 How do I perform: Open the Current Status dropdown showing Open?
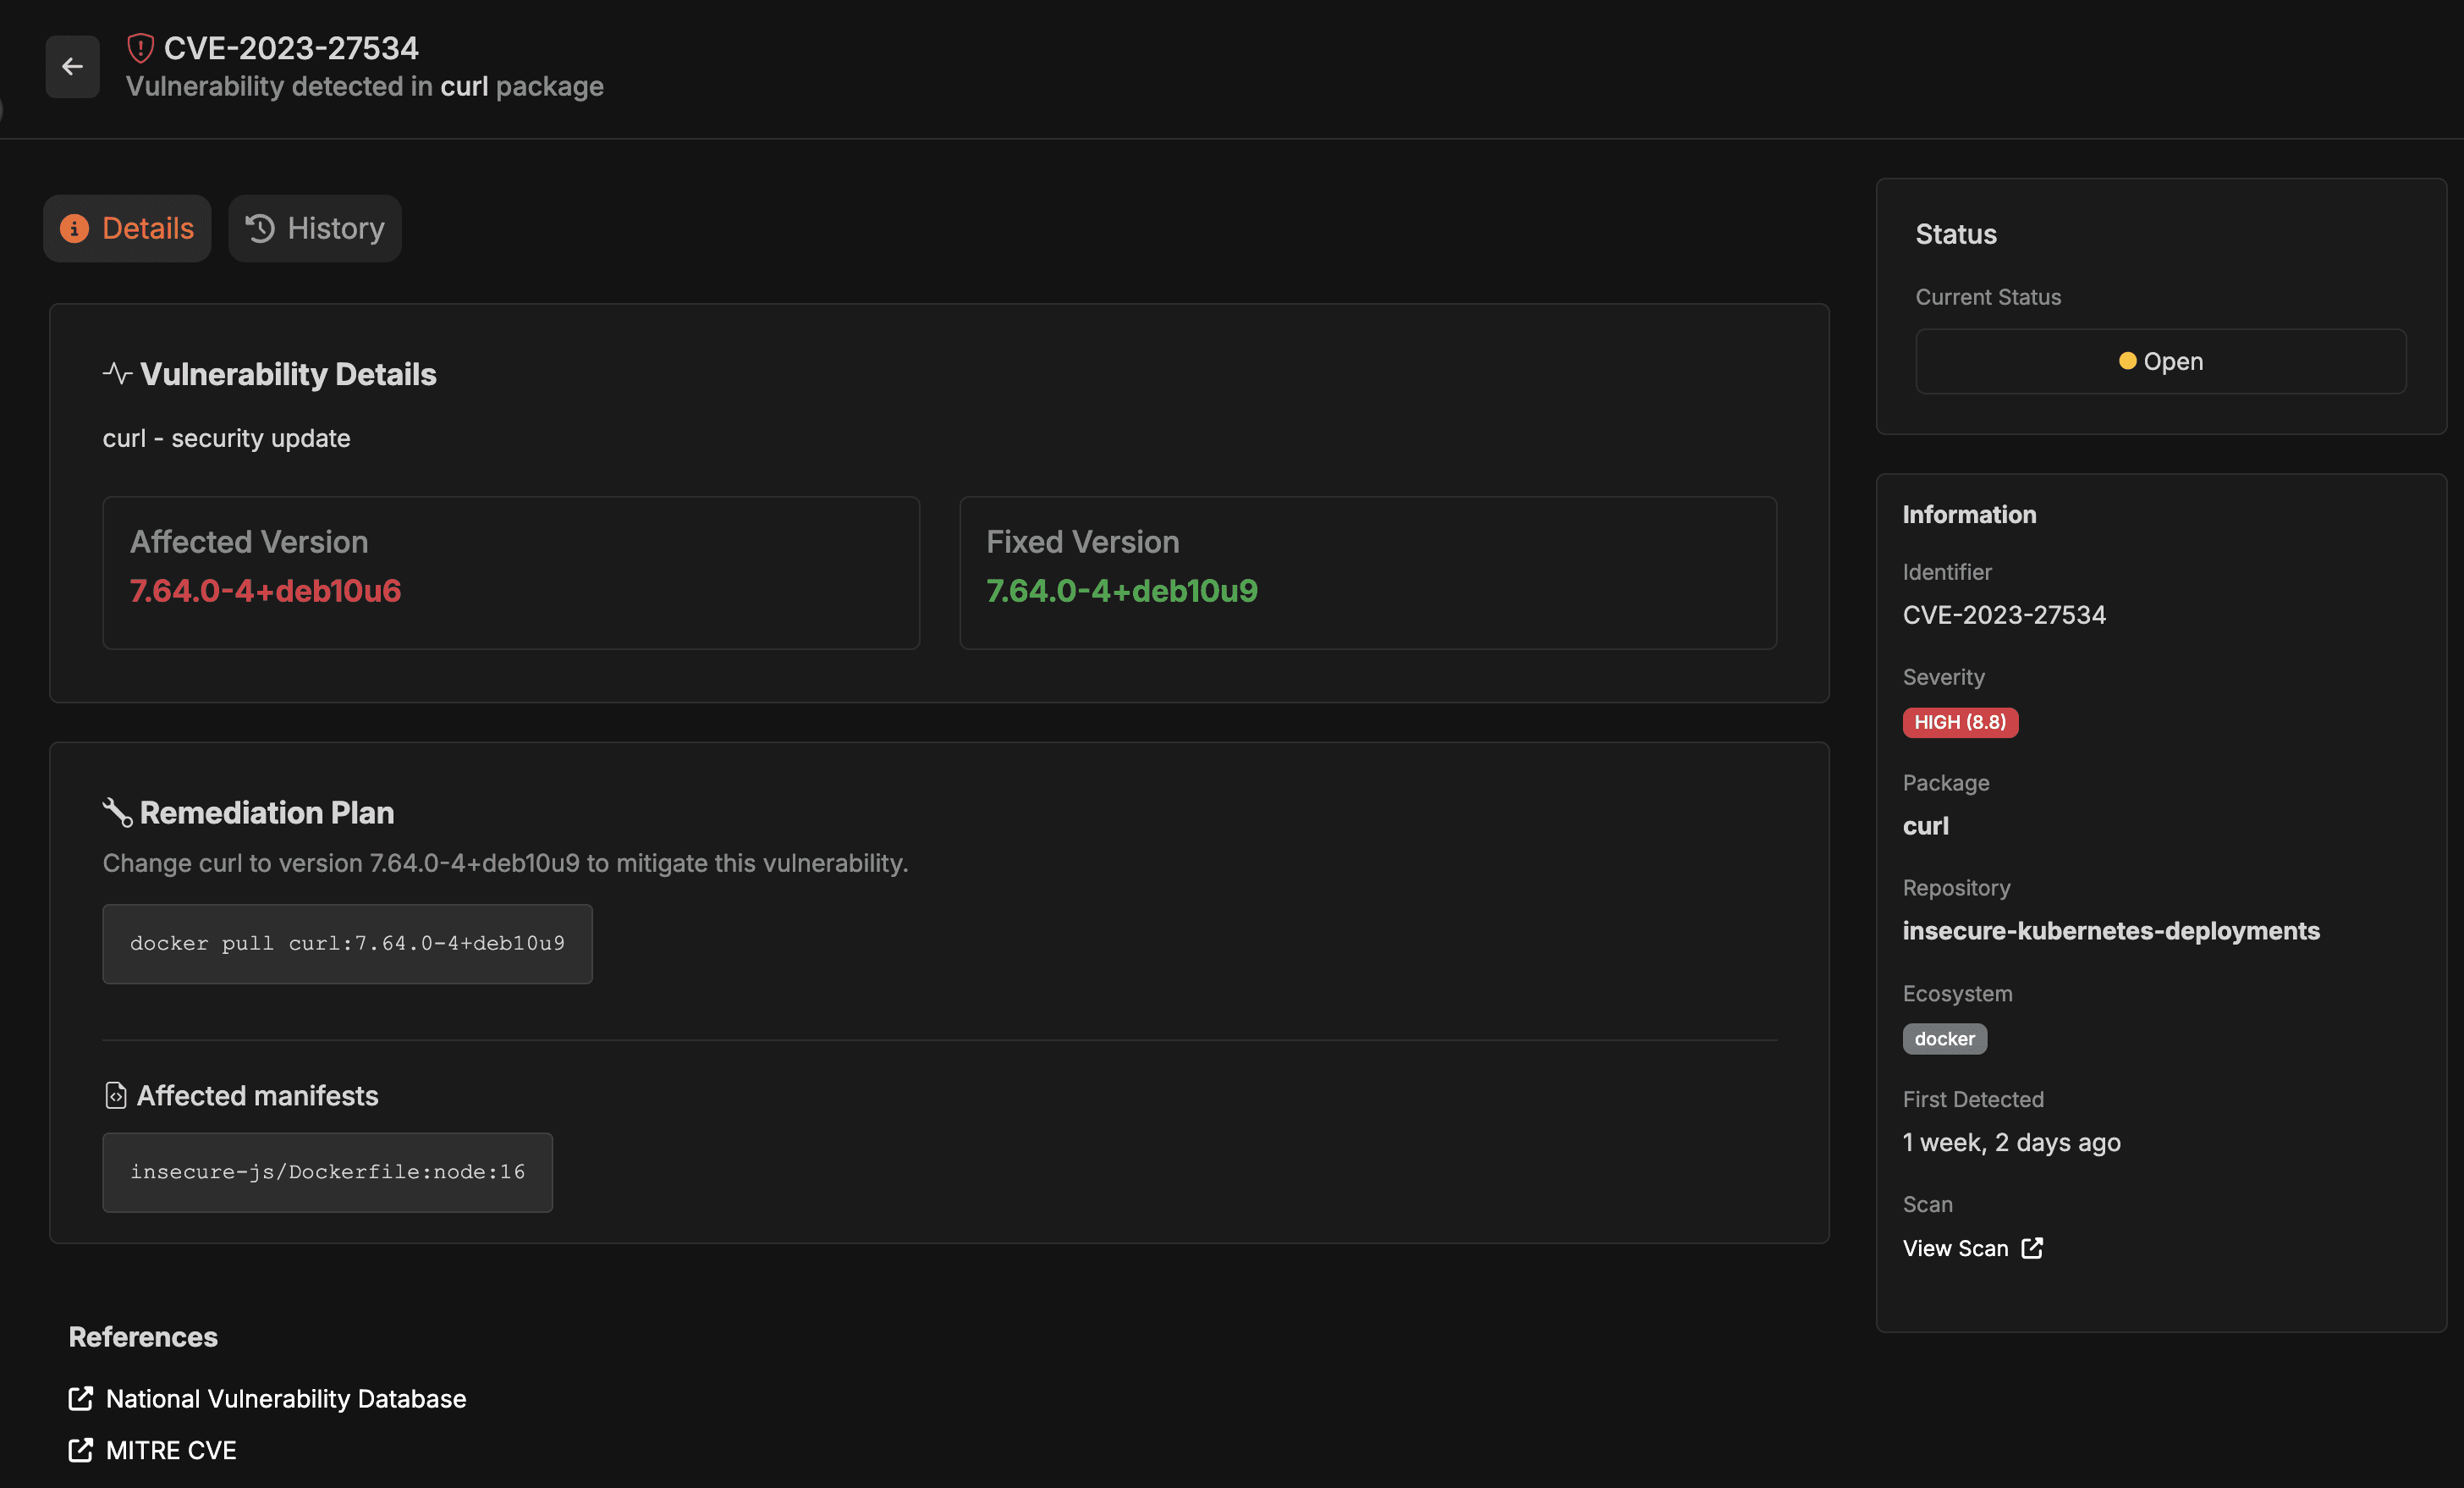click(x=2160, y=361)
